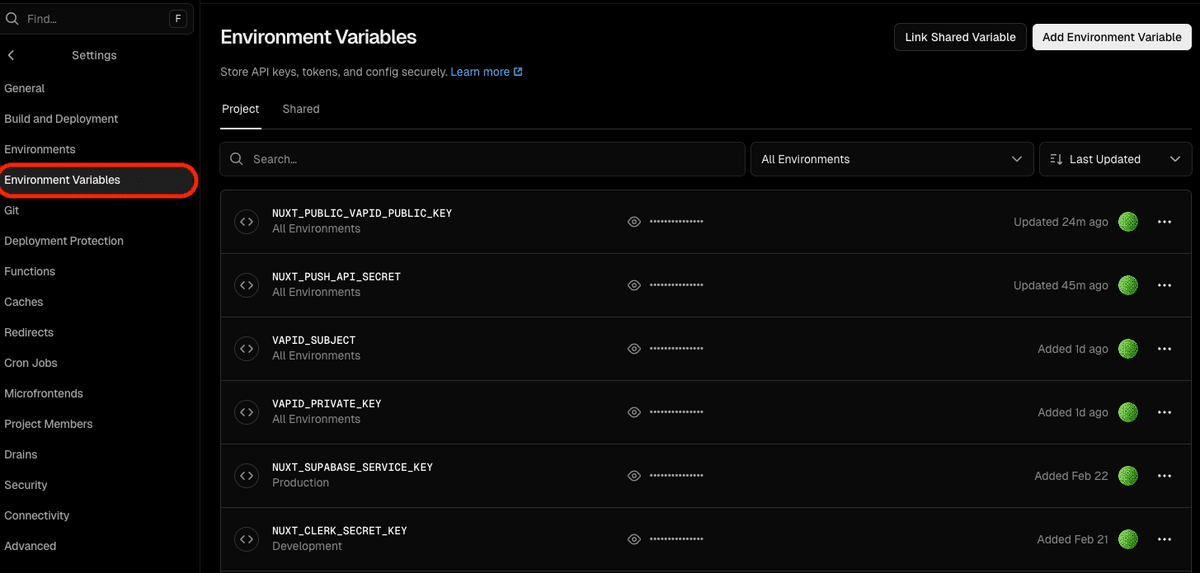Click Link Shared Variable button
Image resolution: width=1200 pixels, height=573 pixels.
[960, 37]
